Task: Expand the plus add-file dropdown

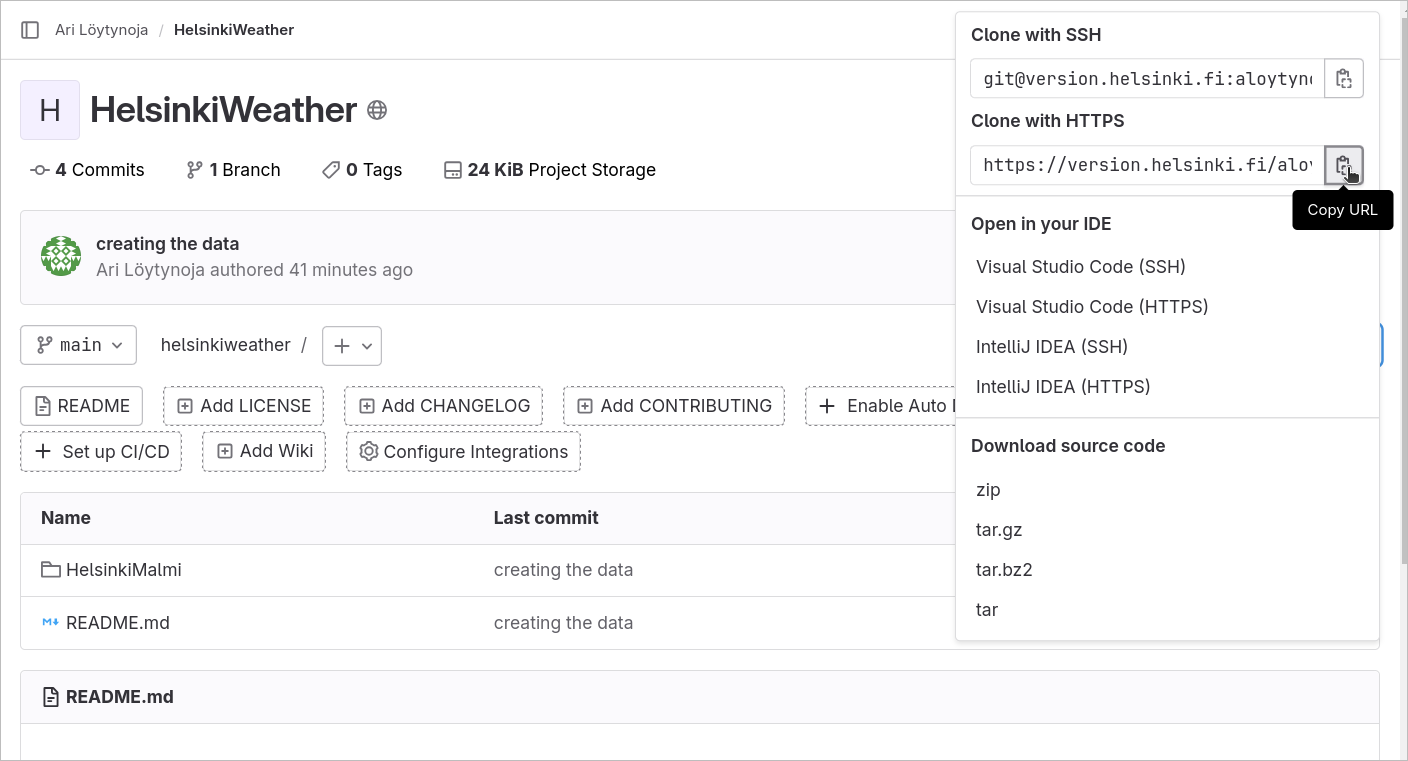Action: pyautogui.click(x=352, y=346)
